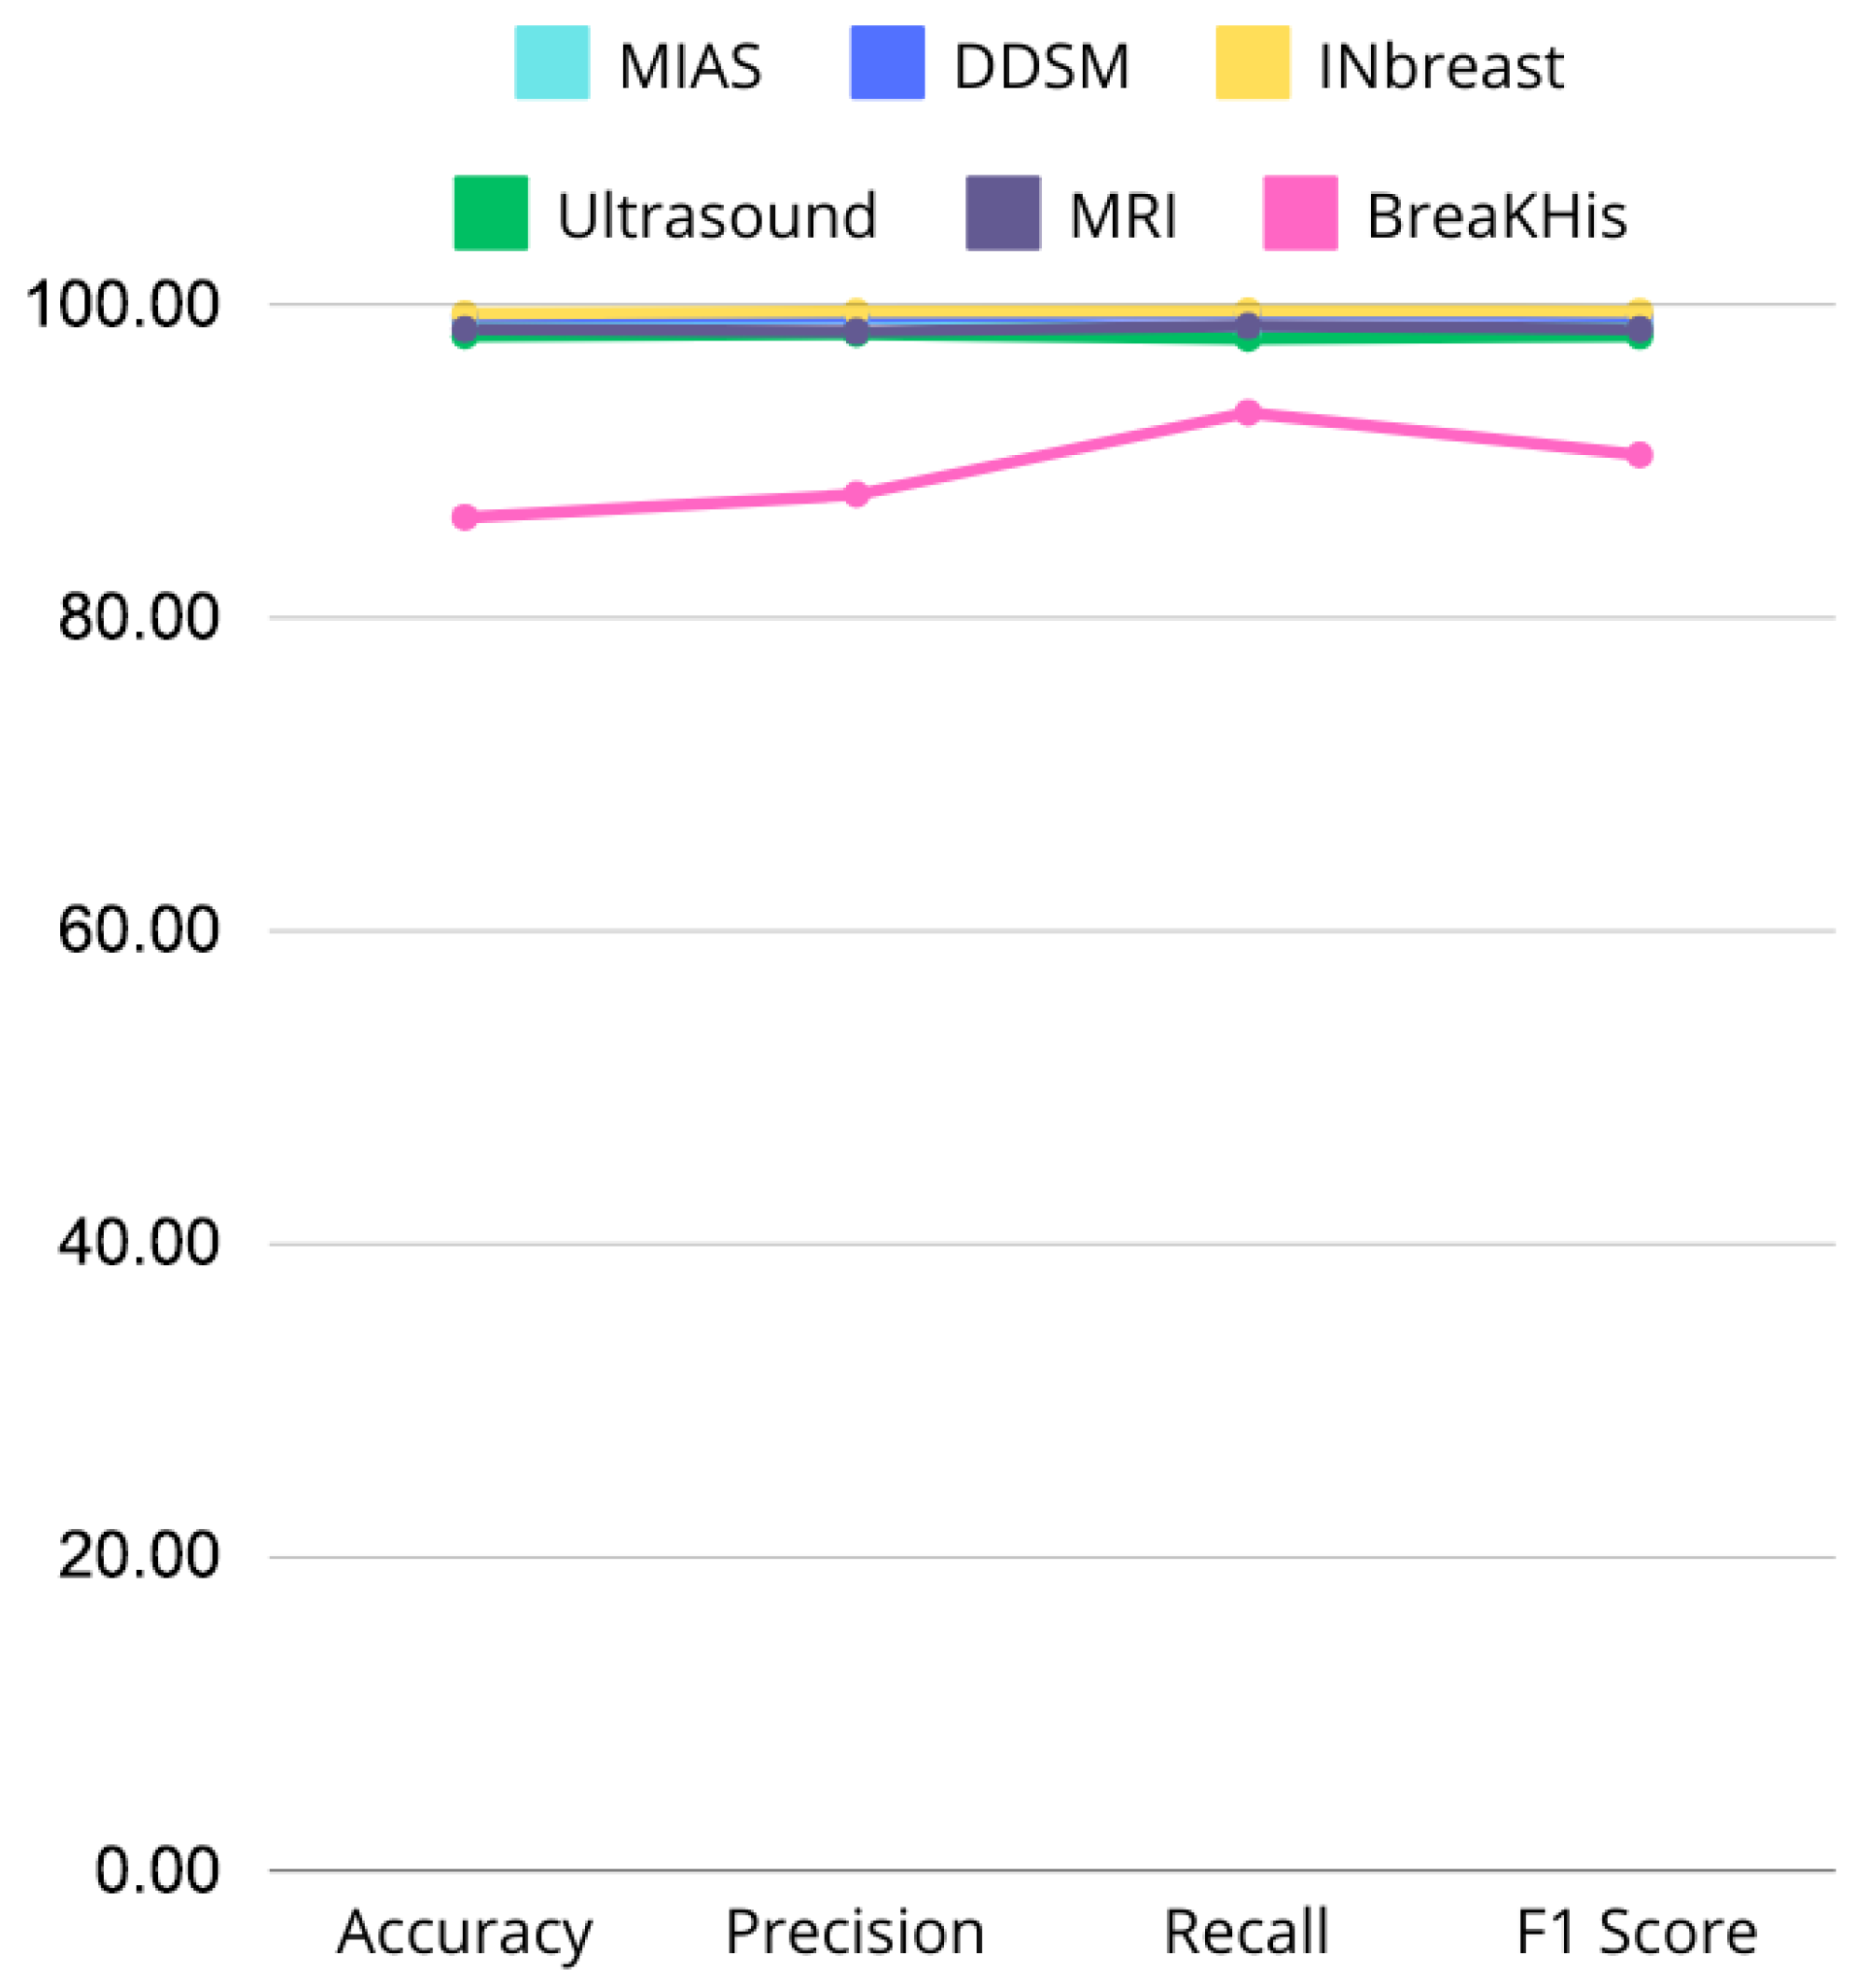
Task: Click BreaKHis data point at Recall
Action: coord(1247,413)
